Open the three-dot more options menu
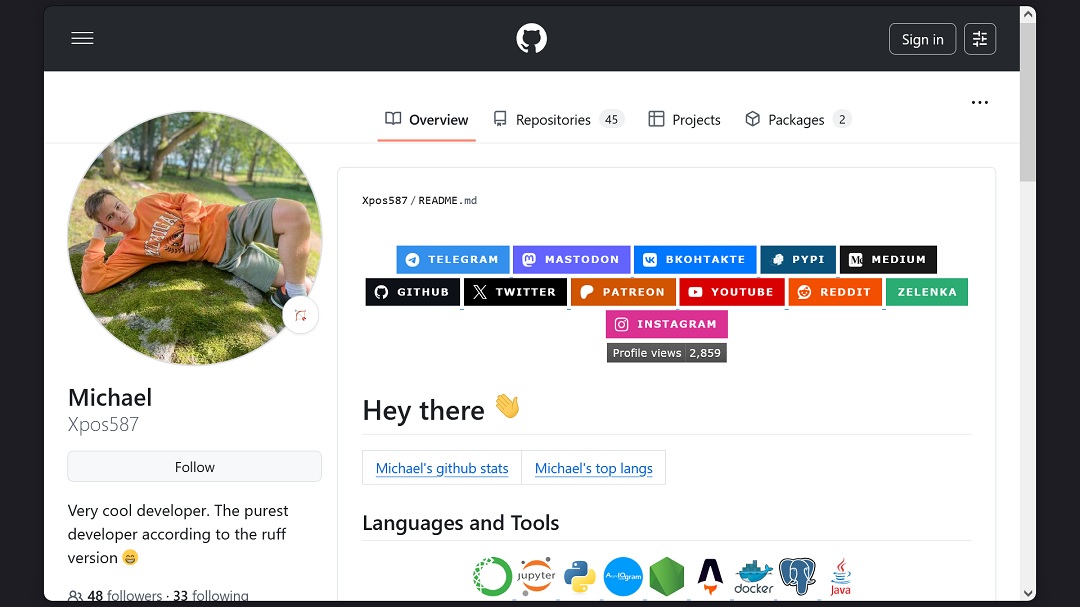1080x607 pixels. pos(979,103)
